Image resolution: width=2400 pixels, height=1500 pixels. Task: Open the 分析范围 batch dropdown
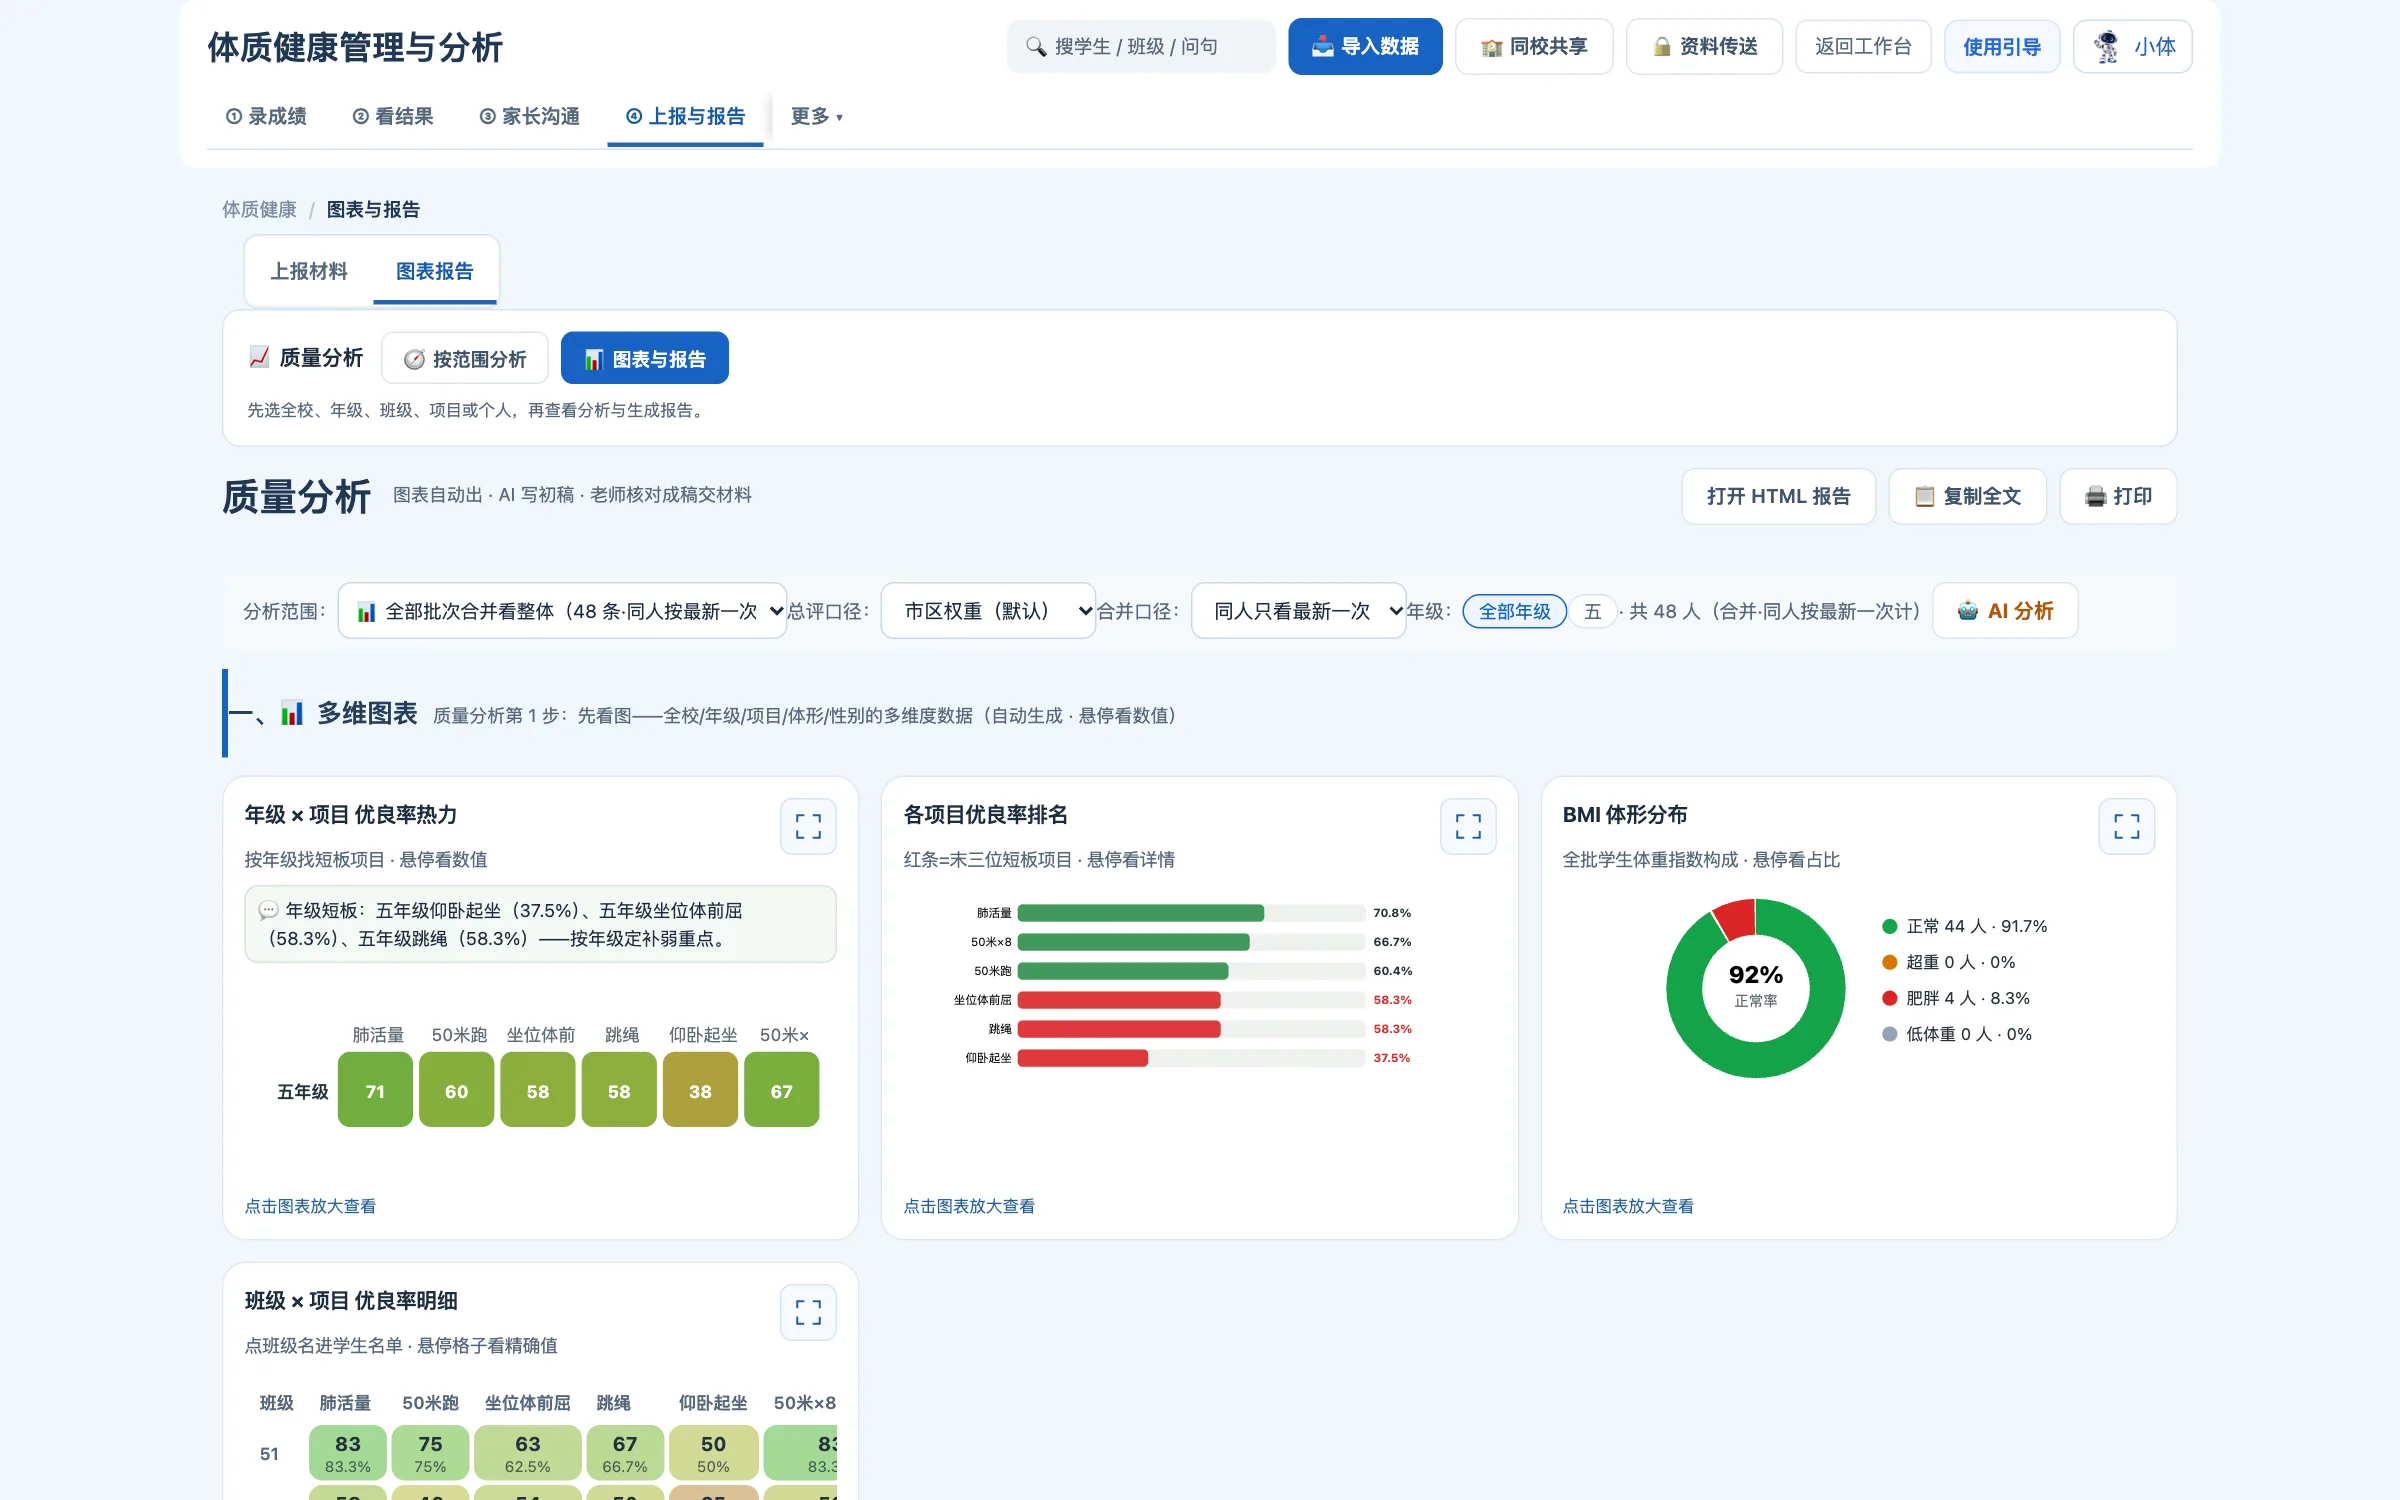click(563, 611)
